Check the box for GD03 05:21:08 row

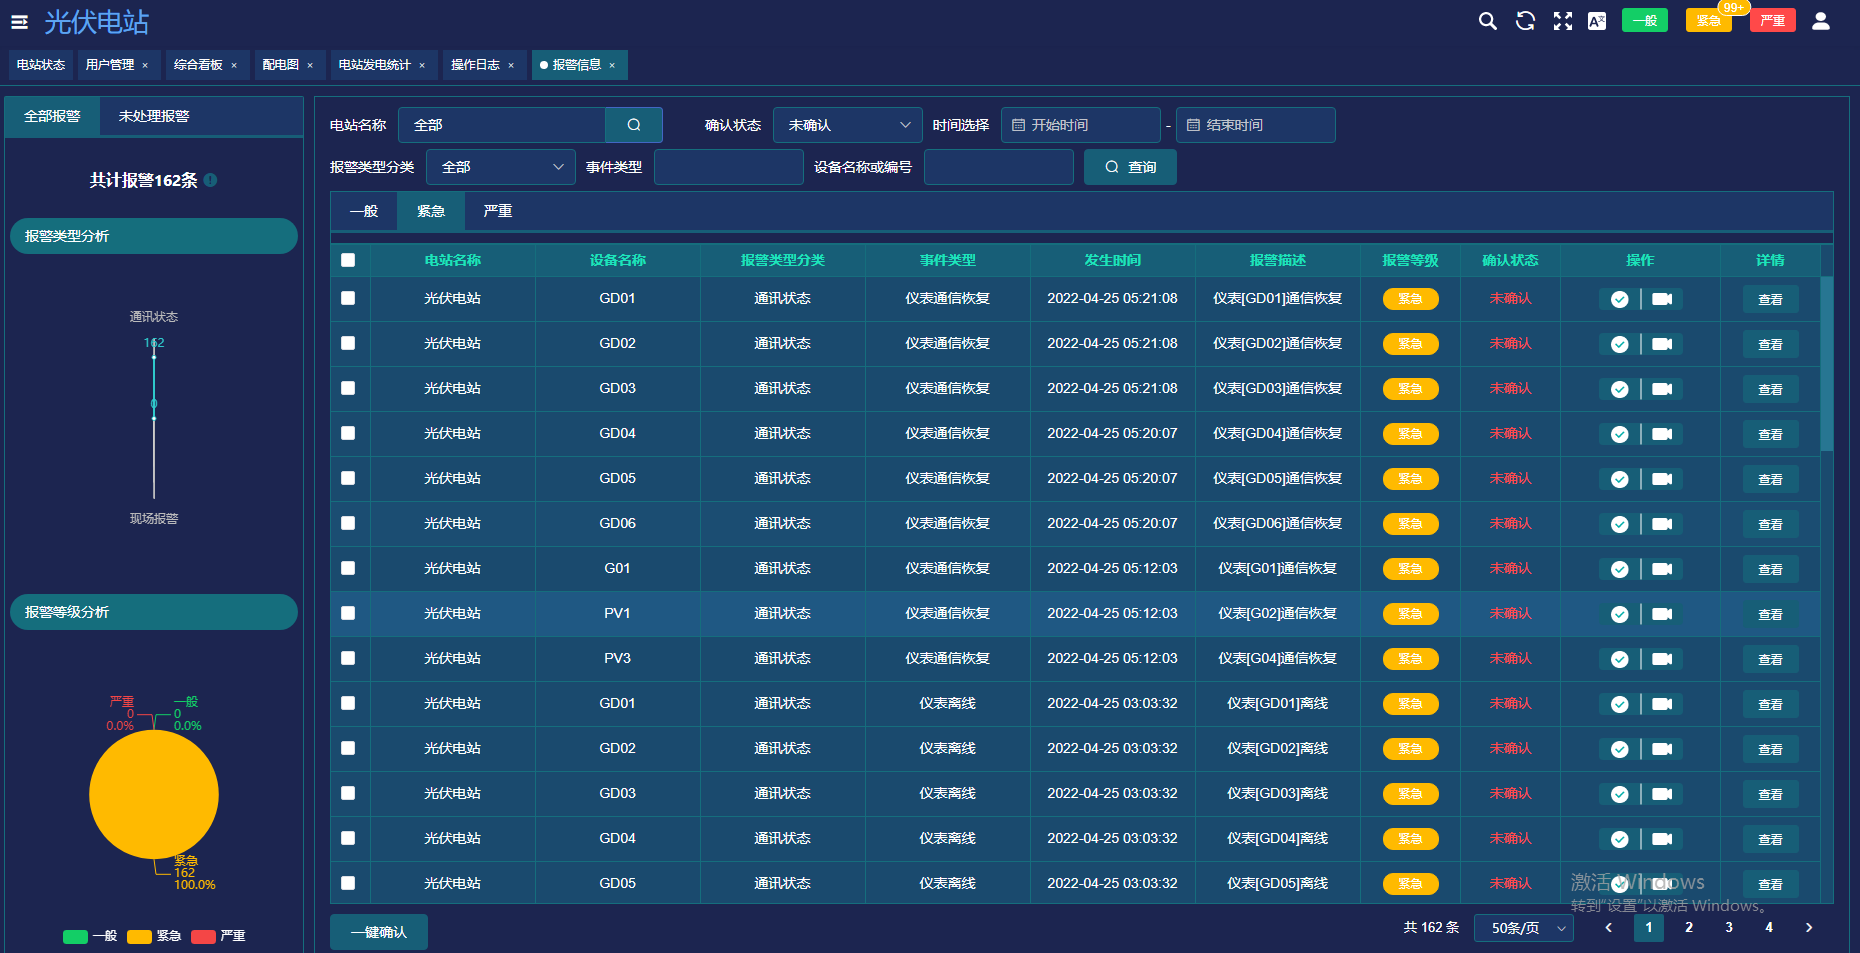(348, 388)
